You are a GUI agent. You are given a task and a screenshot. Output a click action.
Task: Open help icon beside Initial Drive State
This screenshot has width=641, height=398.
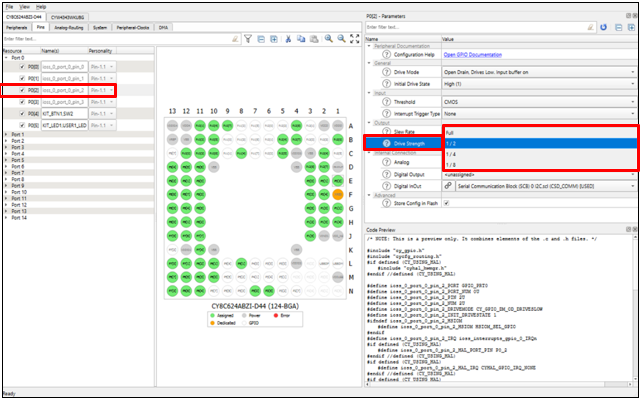pos(386,84)
